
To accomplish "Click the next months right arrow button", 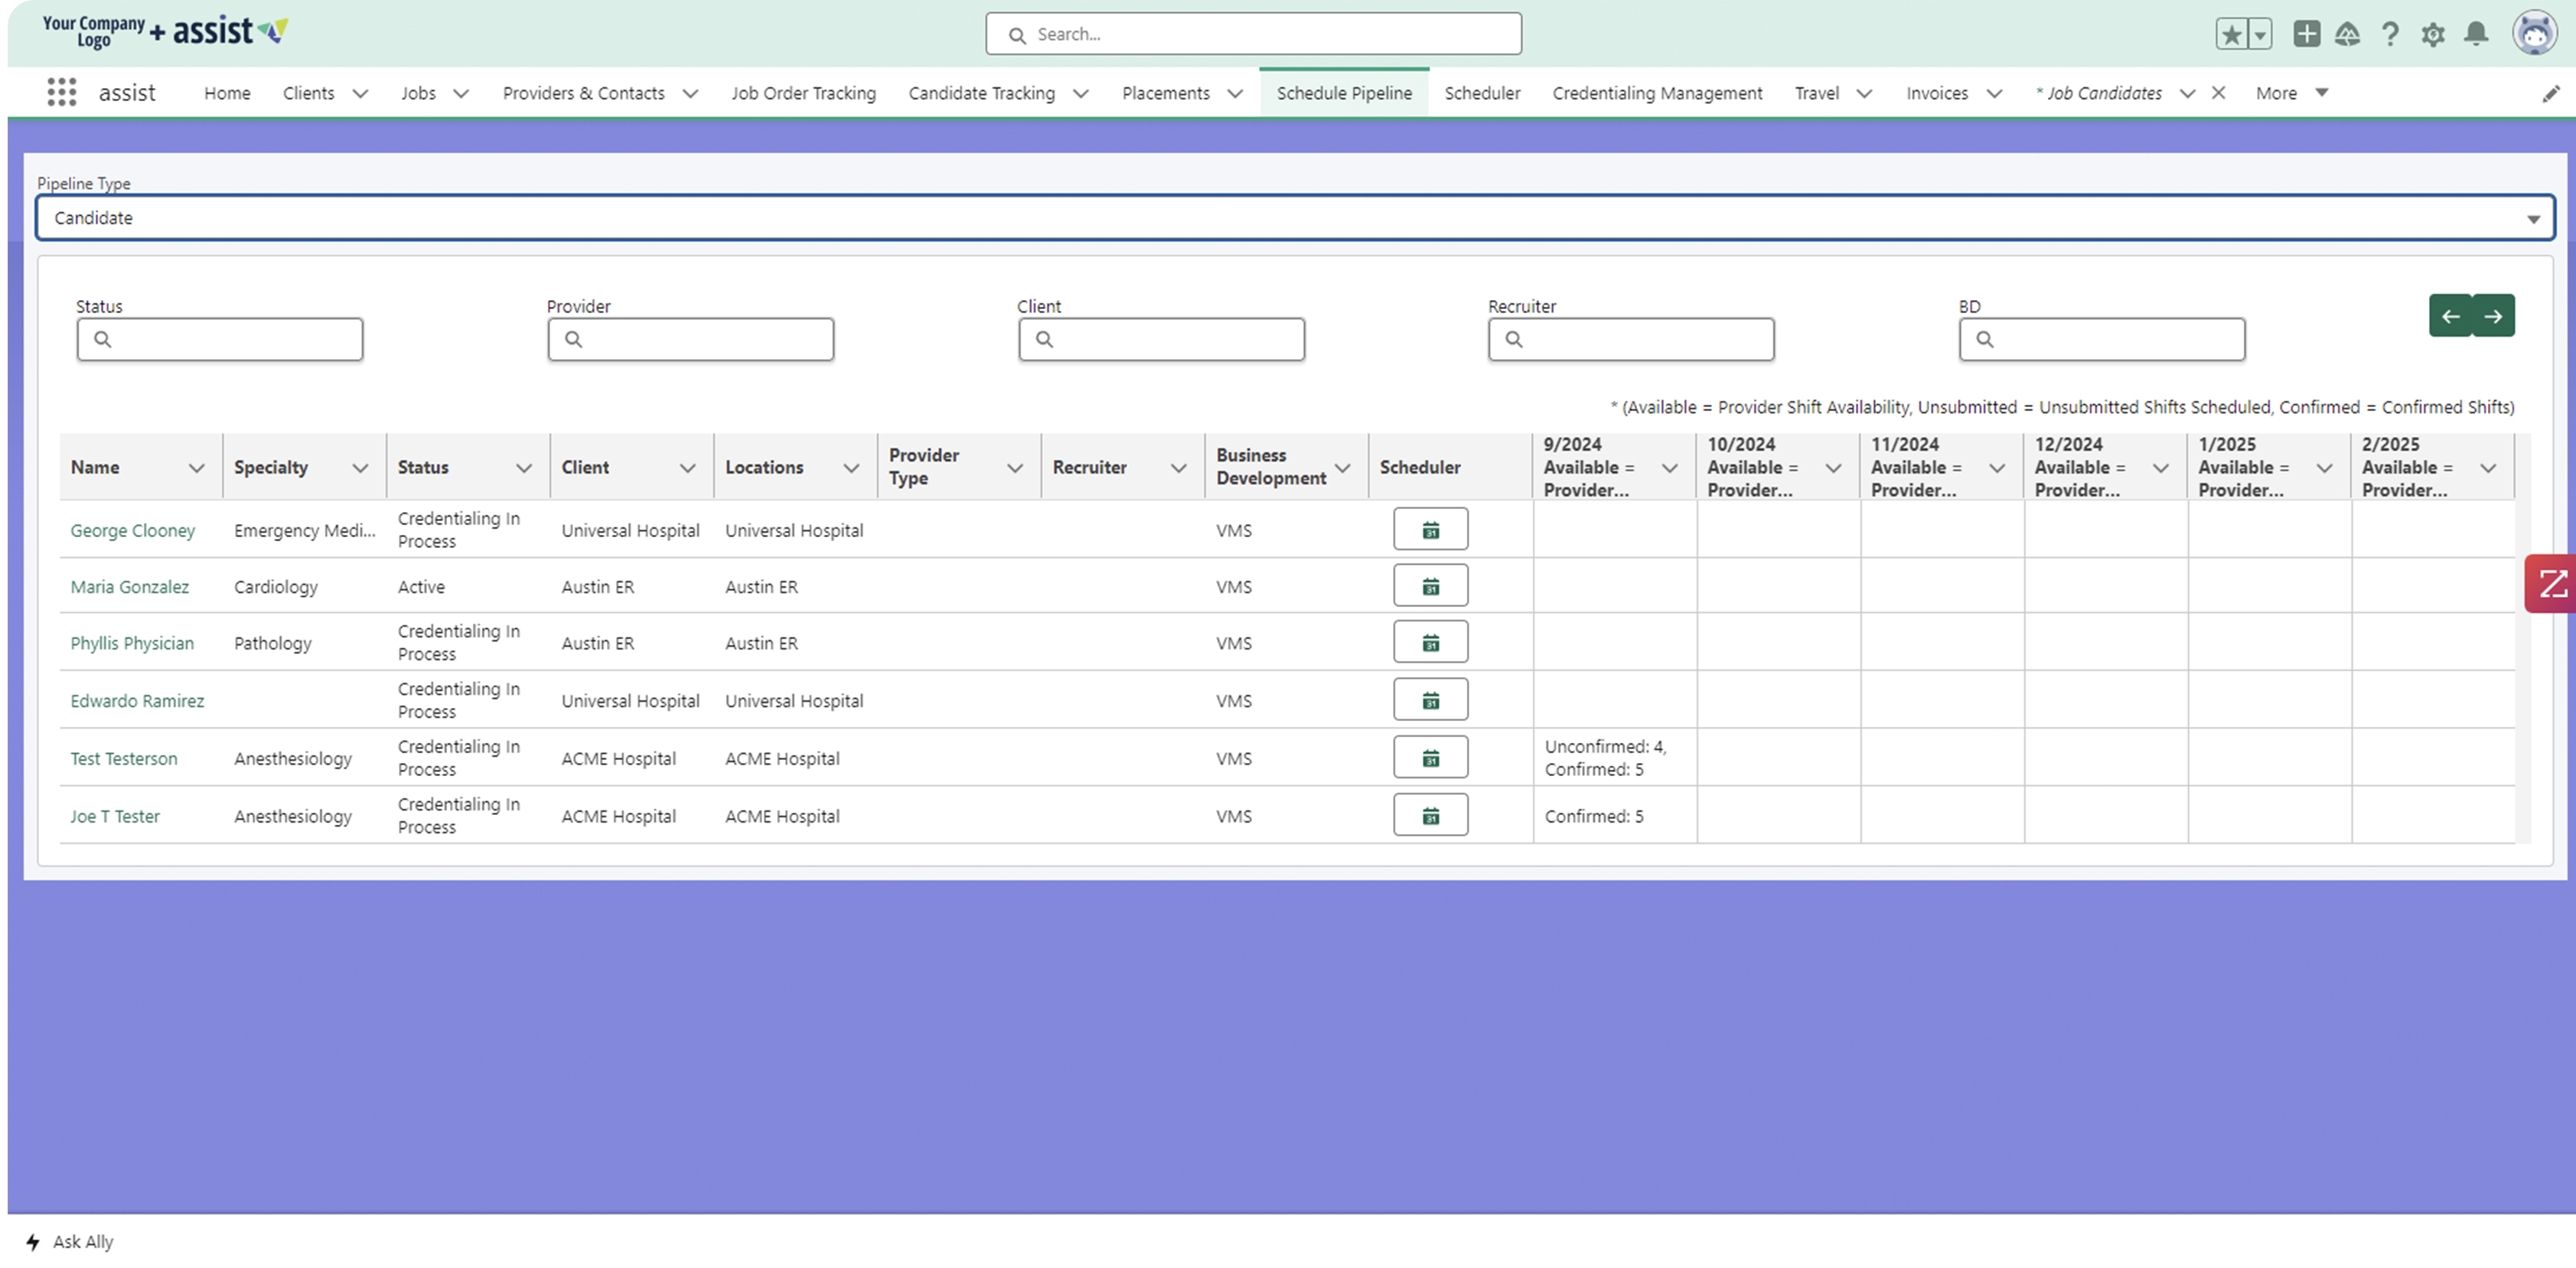I will [x=2493, y=316].
